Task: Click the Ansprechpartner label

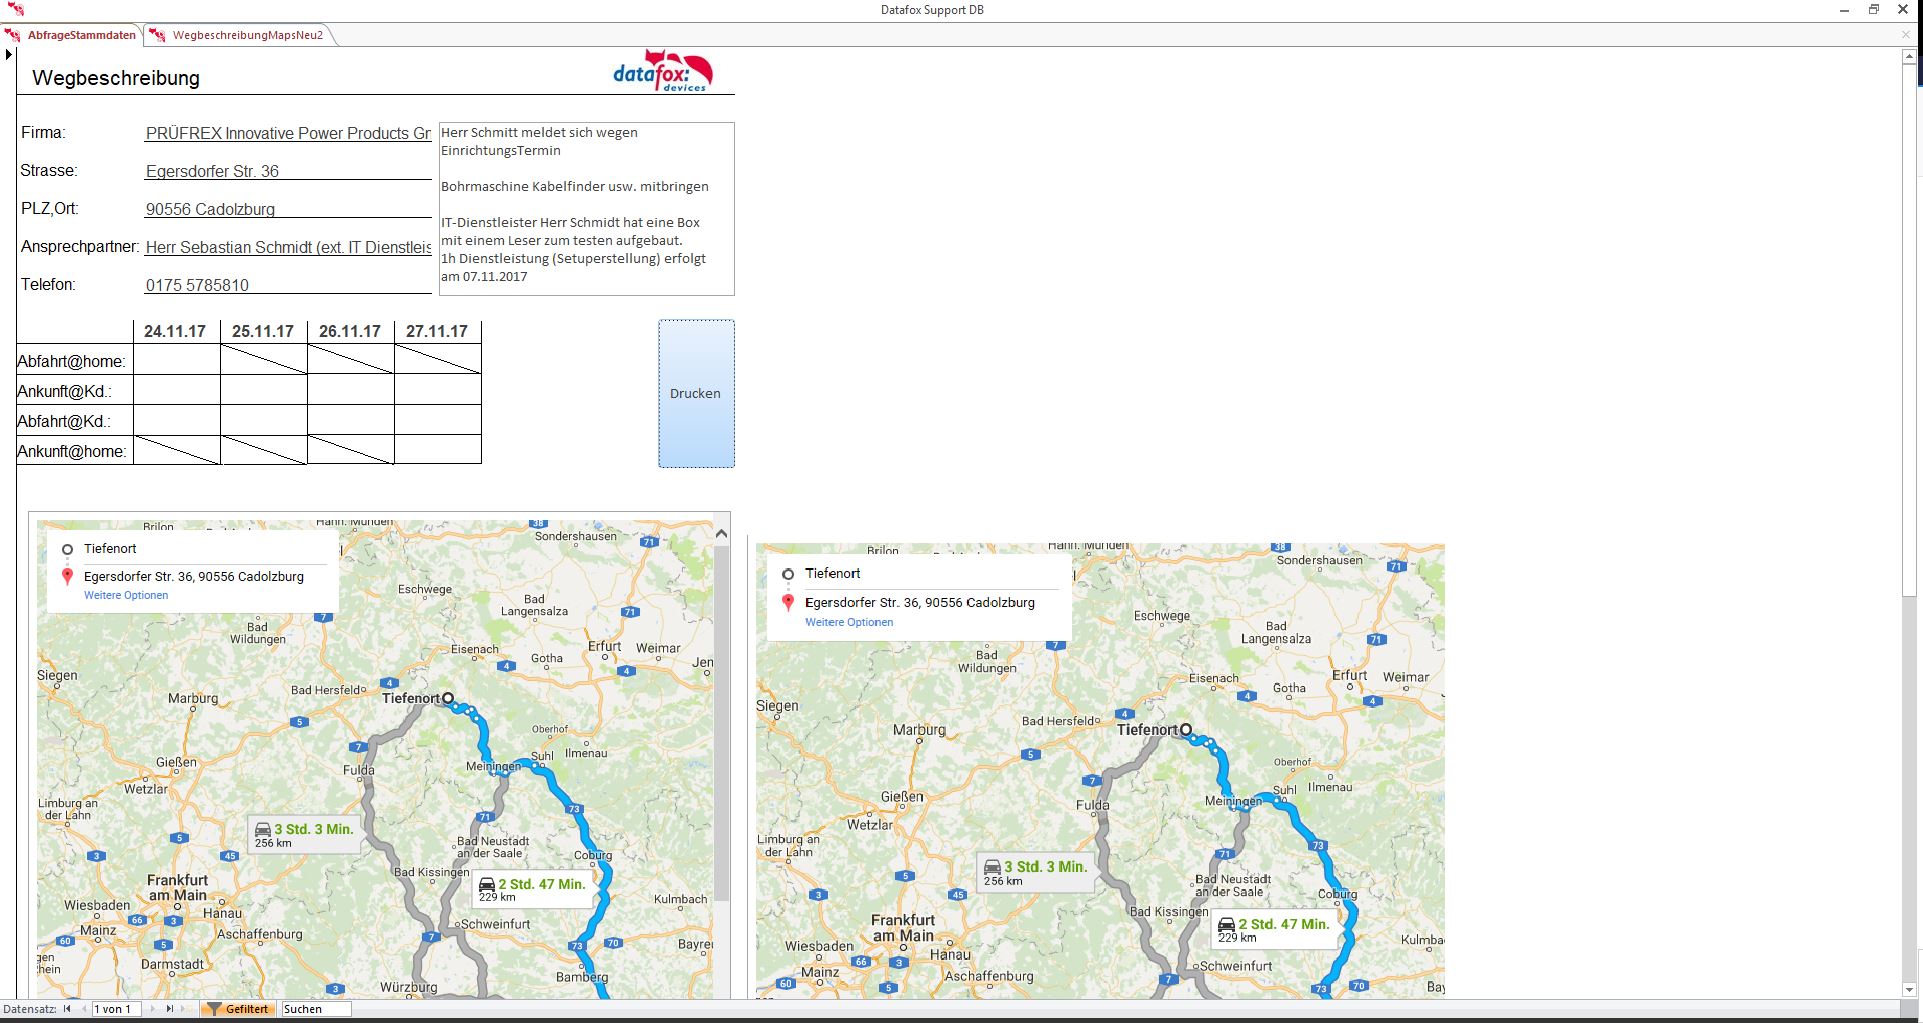Action: 80,247
